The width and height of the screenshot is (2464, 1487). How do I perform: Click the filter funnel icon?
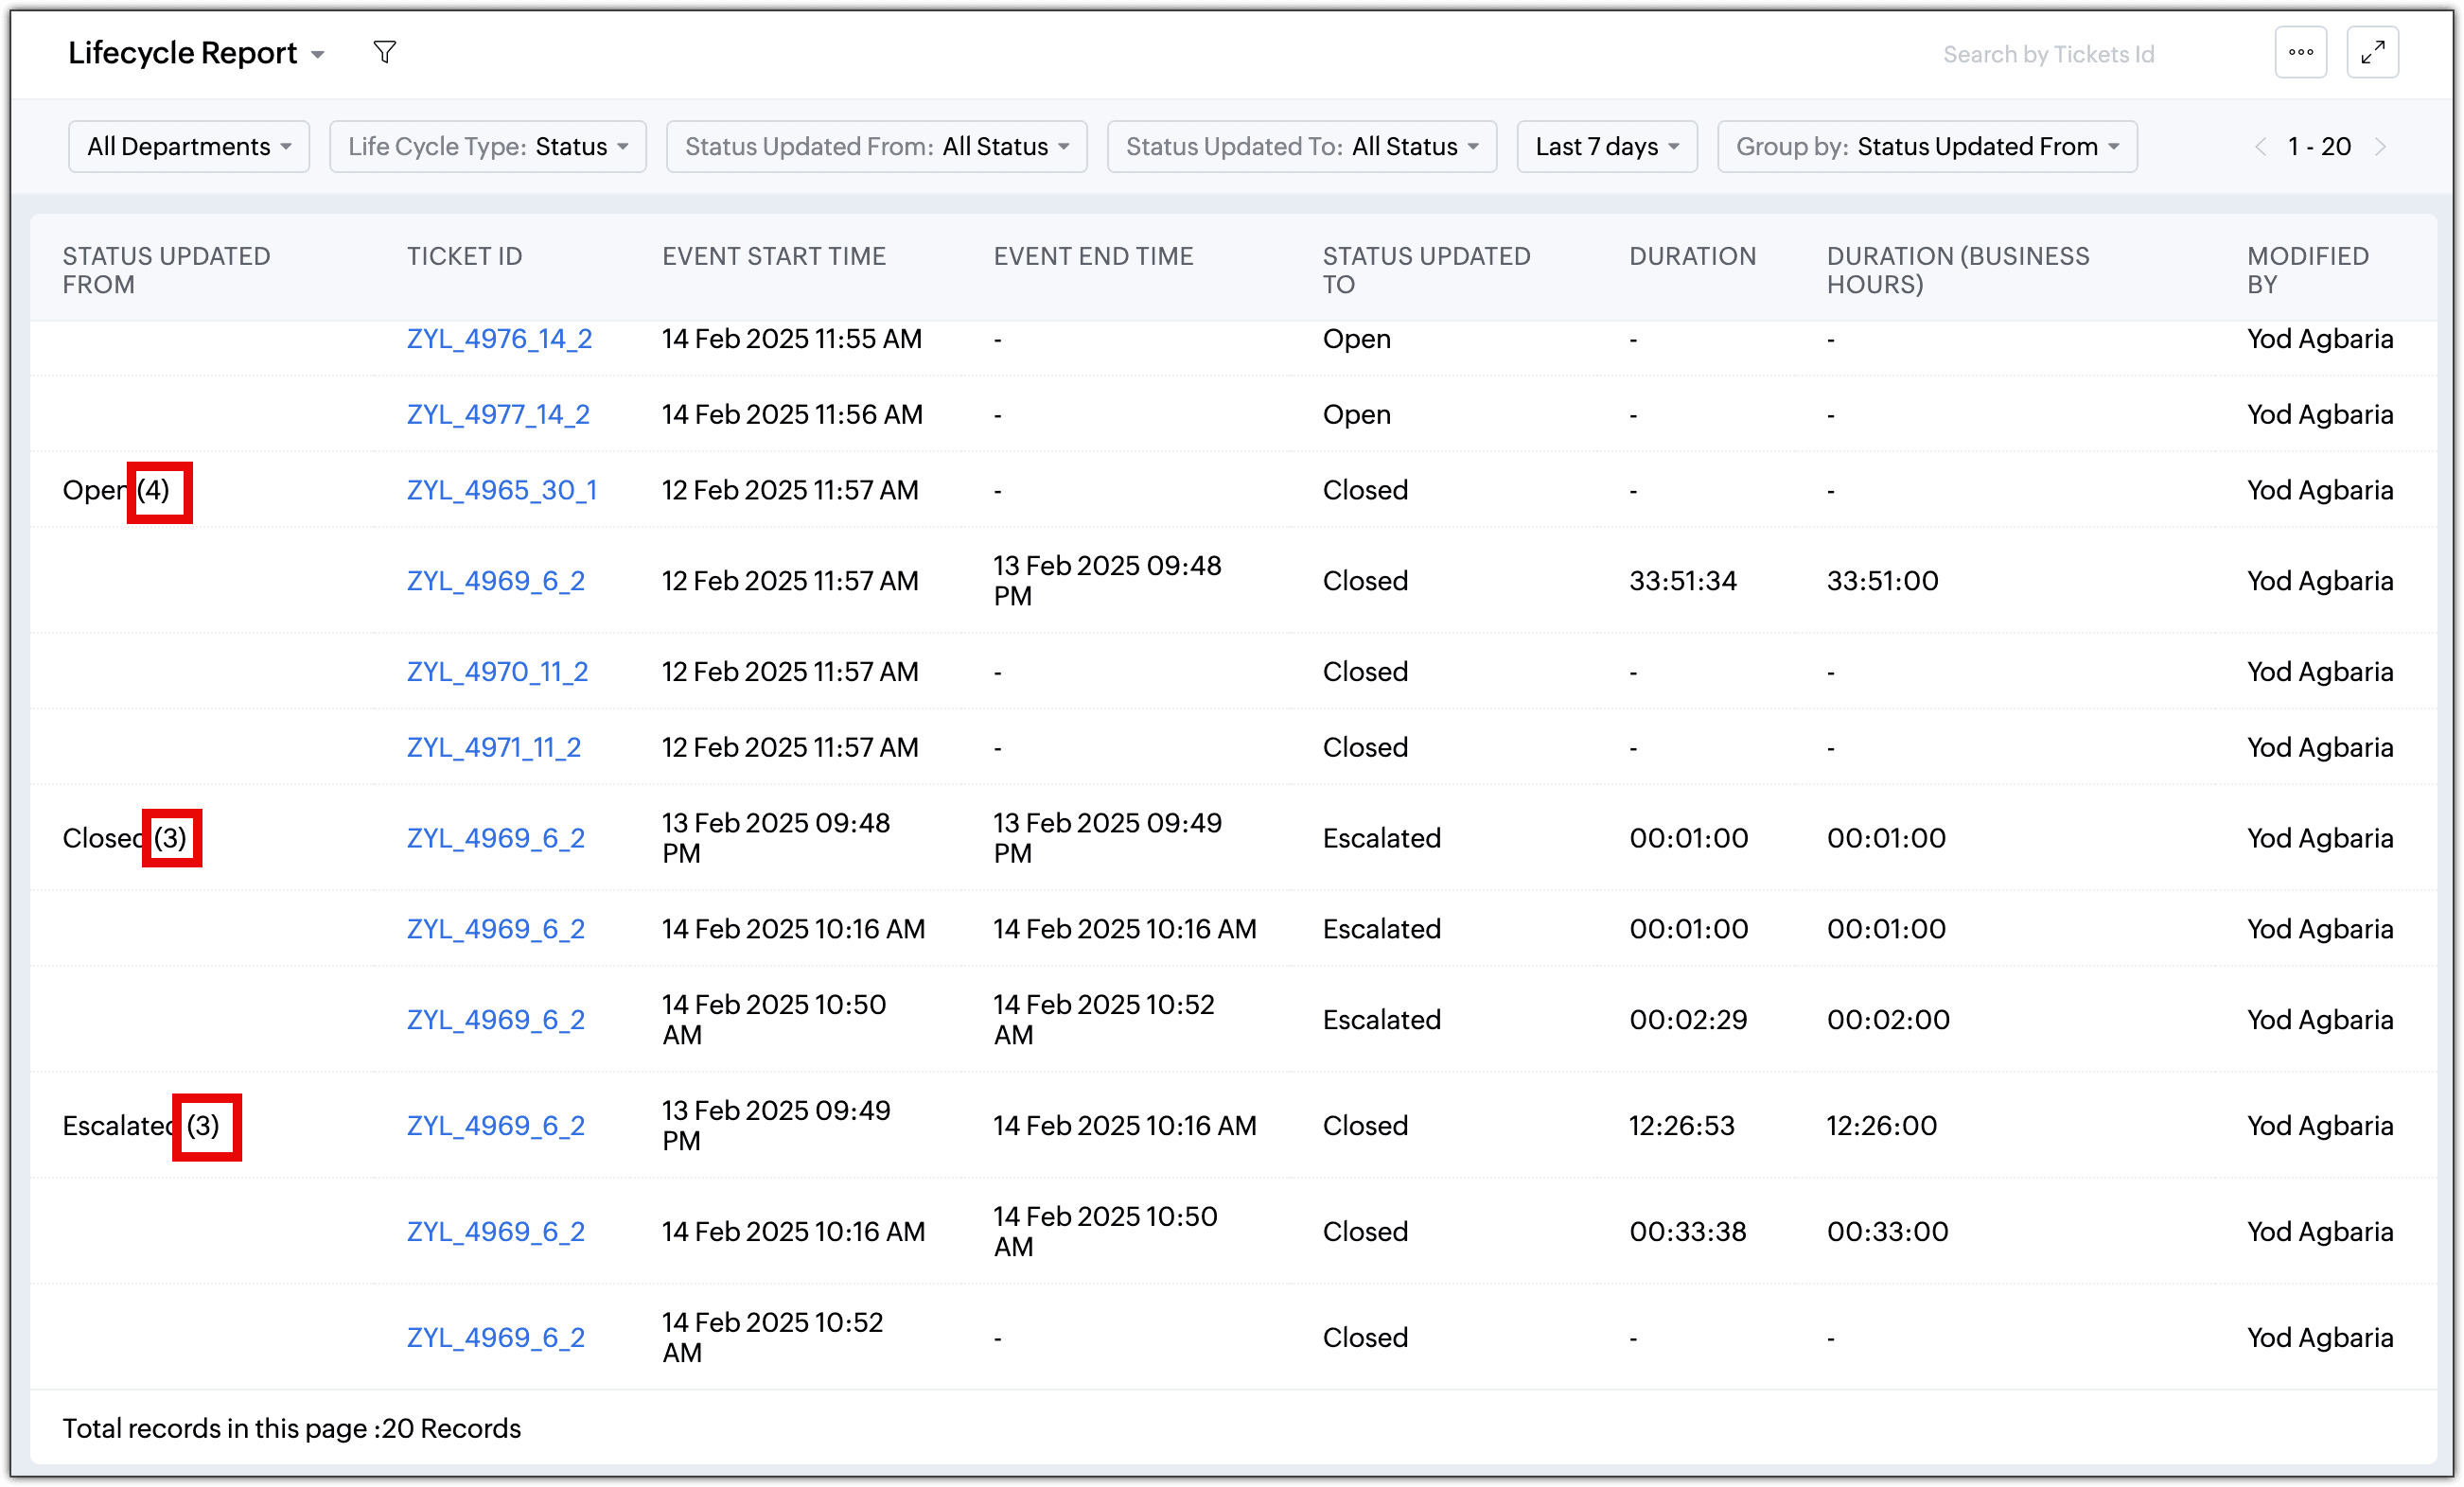[385, 52]
